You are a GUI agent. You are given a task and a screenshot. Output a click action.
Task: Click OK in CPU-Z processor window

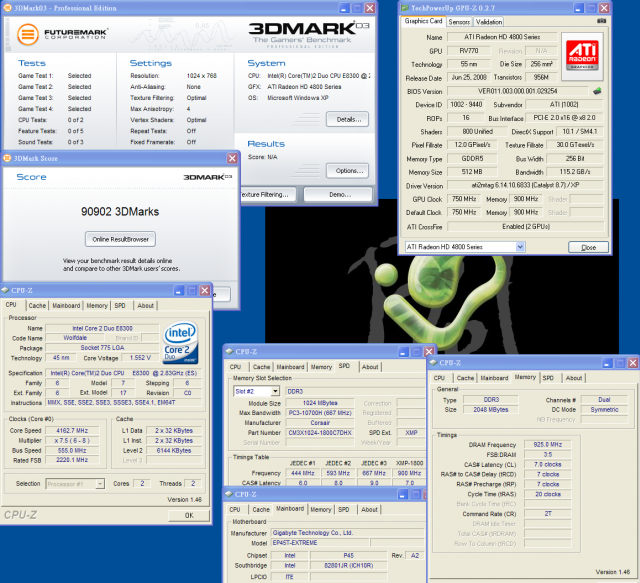[189, 515]
